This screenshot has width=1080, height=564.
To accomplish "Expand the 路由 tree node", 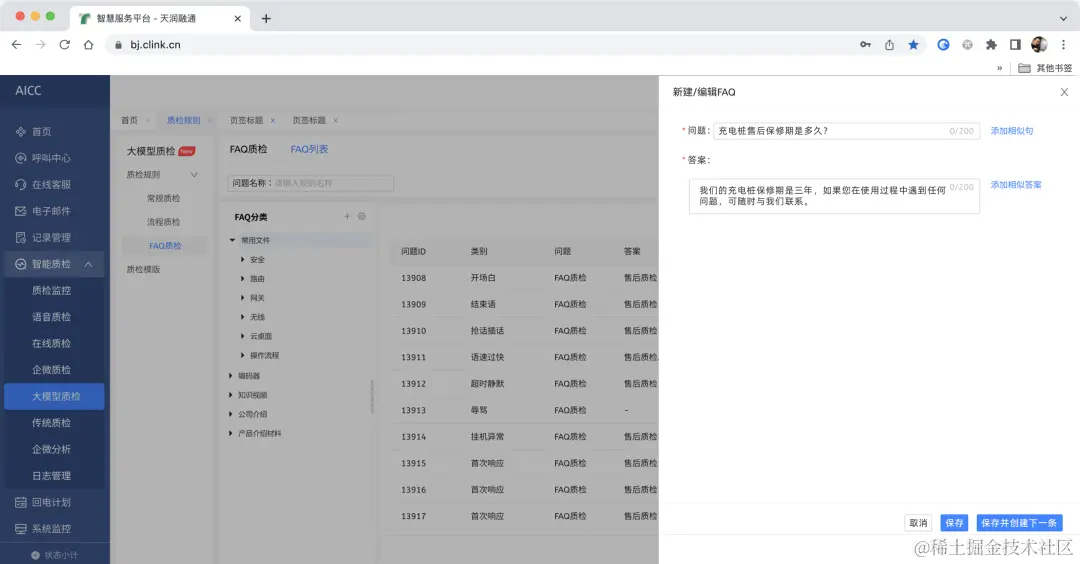I will pyautogui.click(x=242, y=279).
